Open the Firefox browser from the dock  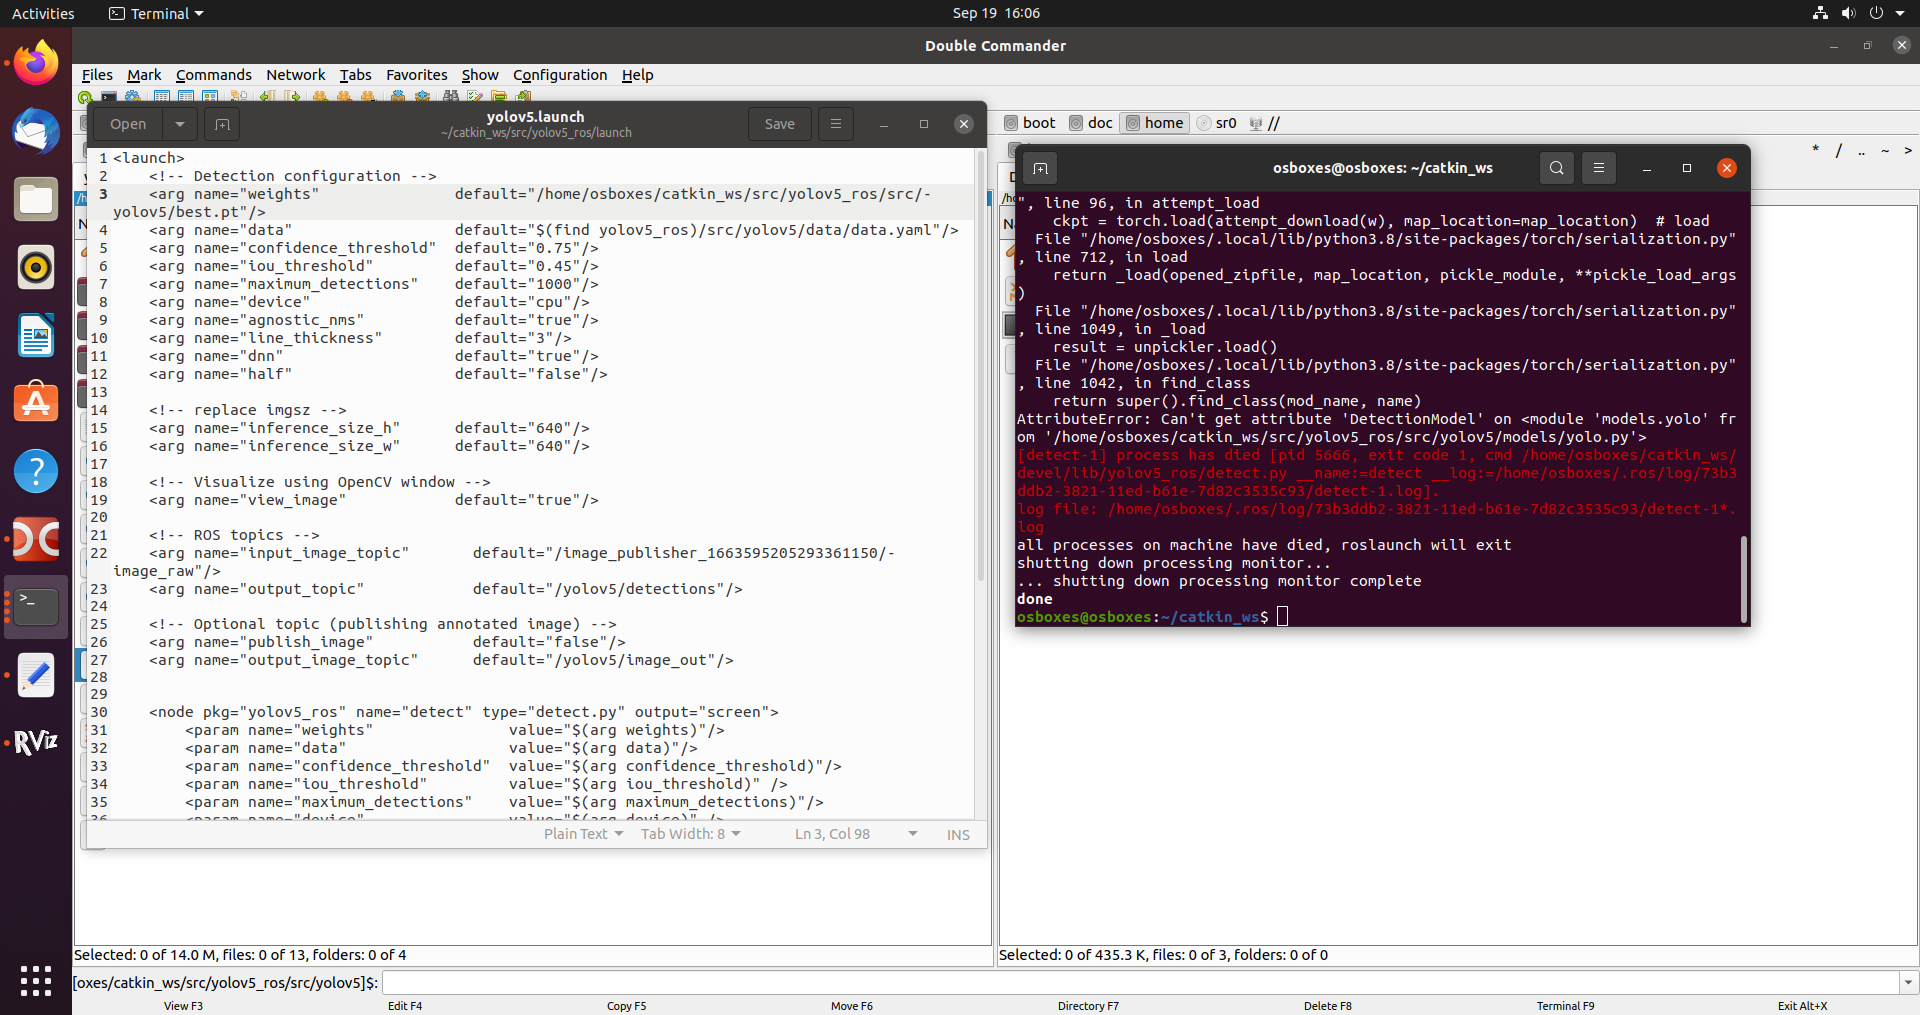(35, 62)
